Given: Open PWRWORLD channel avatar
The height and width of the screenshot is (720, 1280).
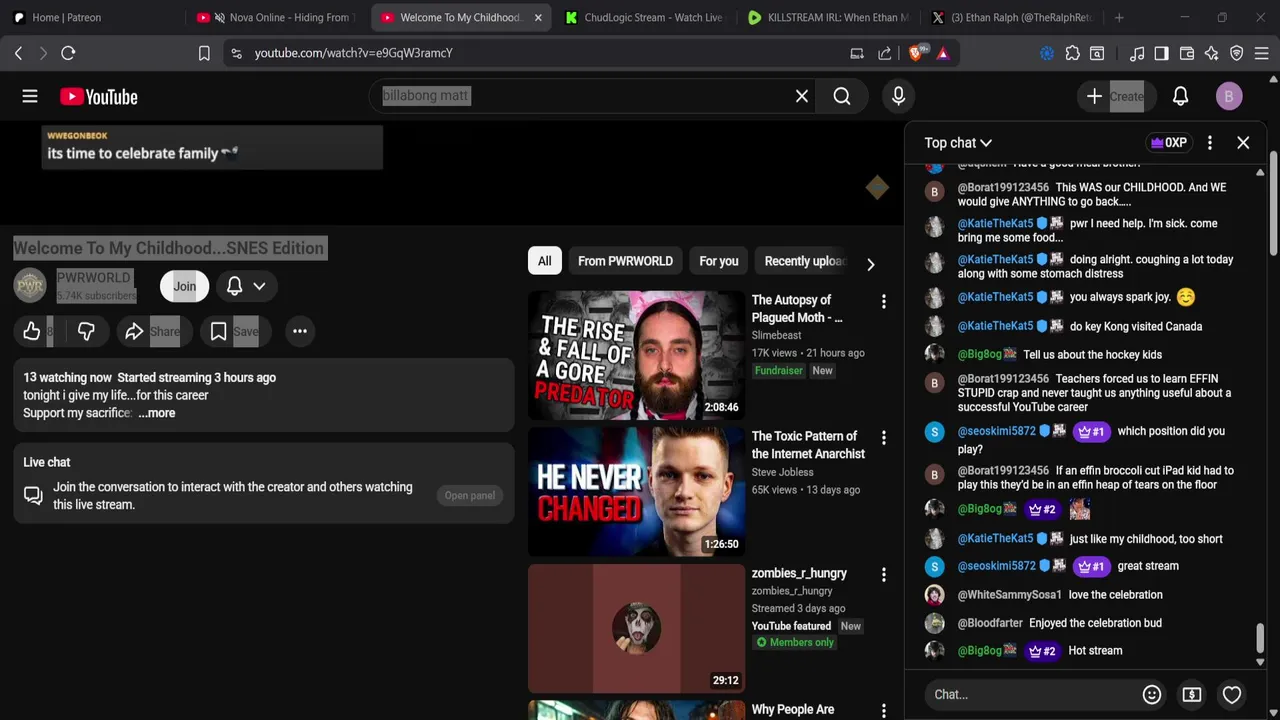Looking at the screenshot, I should (30, 286).
